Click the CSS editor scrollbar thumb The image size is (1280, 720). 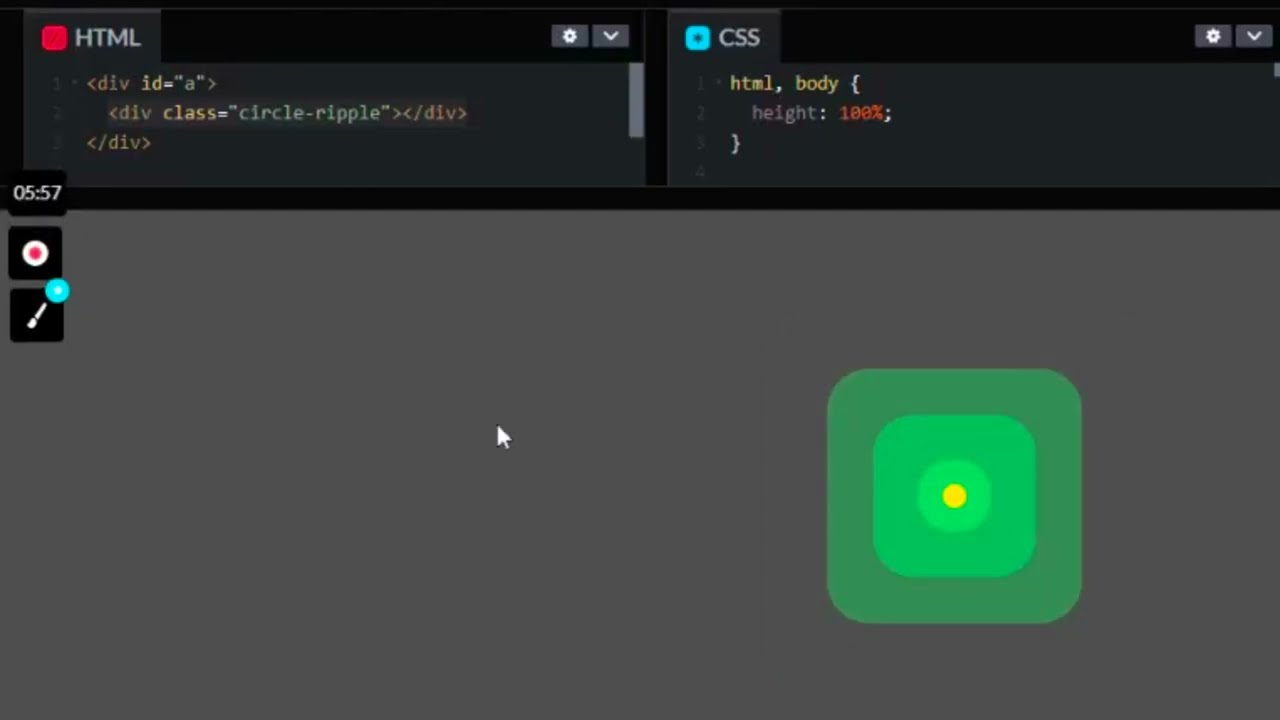1276,70
